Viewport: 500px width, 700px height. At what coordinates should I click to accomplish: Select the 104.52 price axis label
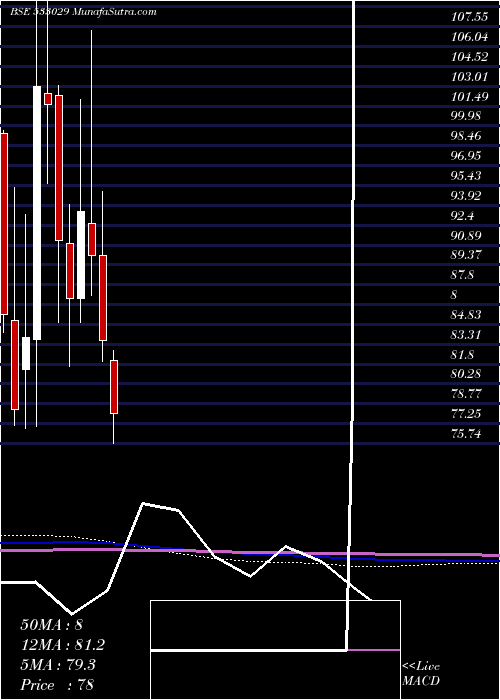click(468, 57)
